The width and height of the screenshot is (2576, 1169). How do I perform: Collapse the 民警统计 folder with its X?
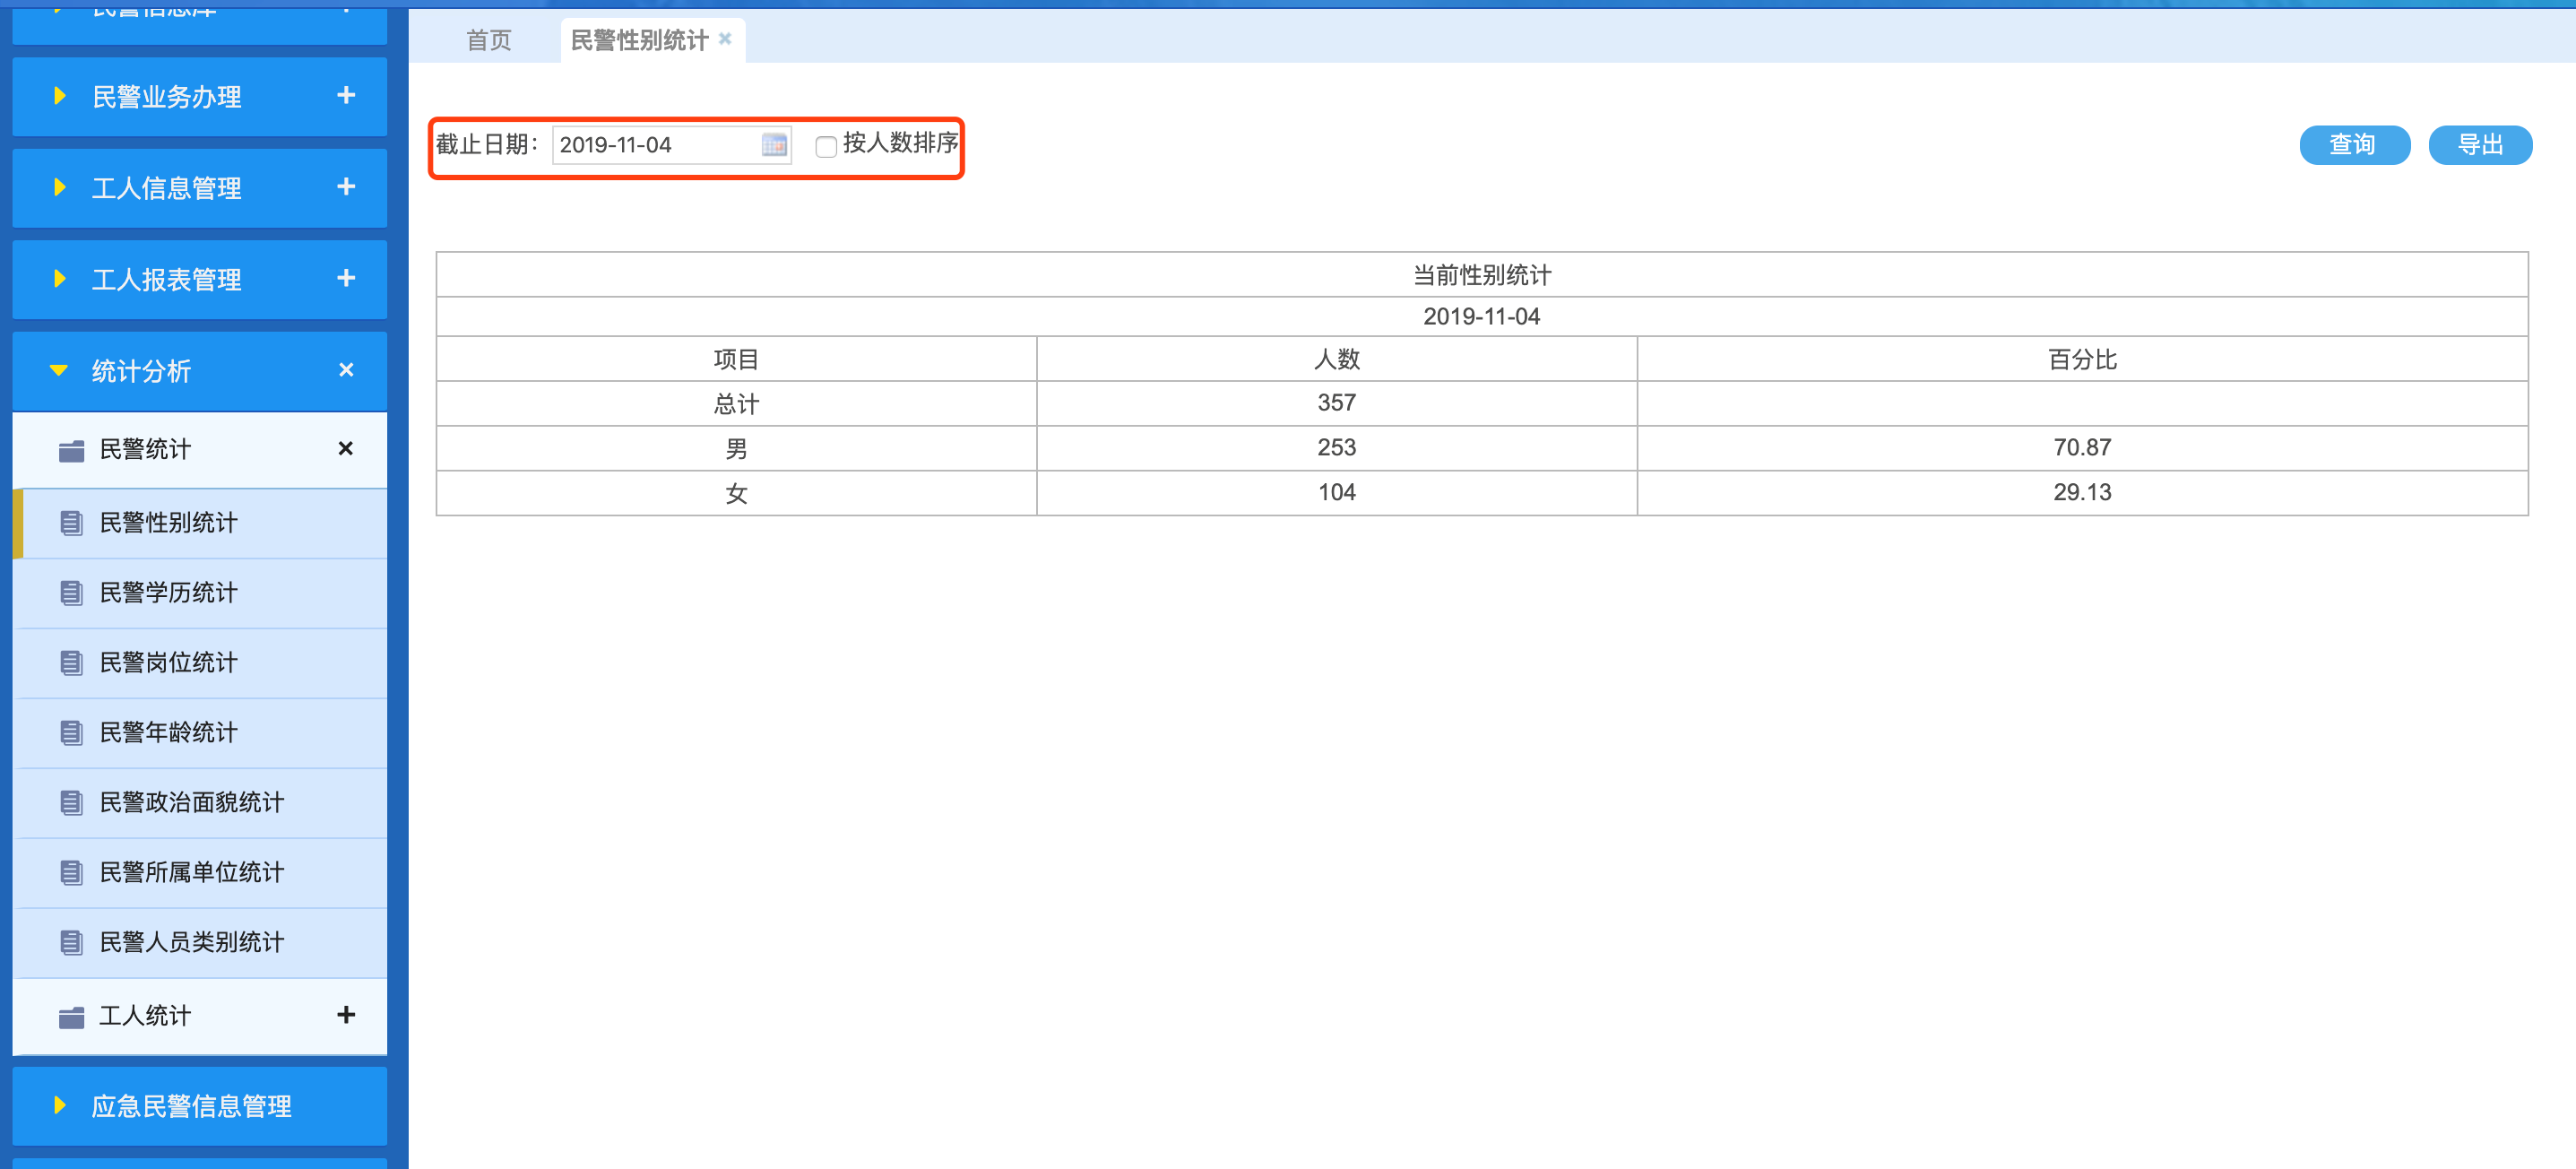346,448
